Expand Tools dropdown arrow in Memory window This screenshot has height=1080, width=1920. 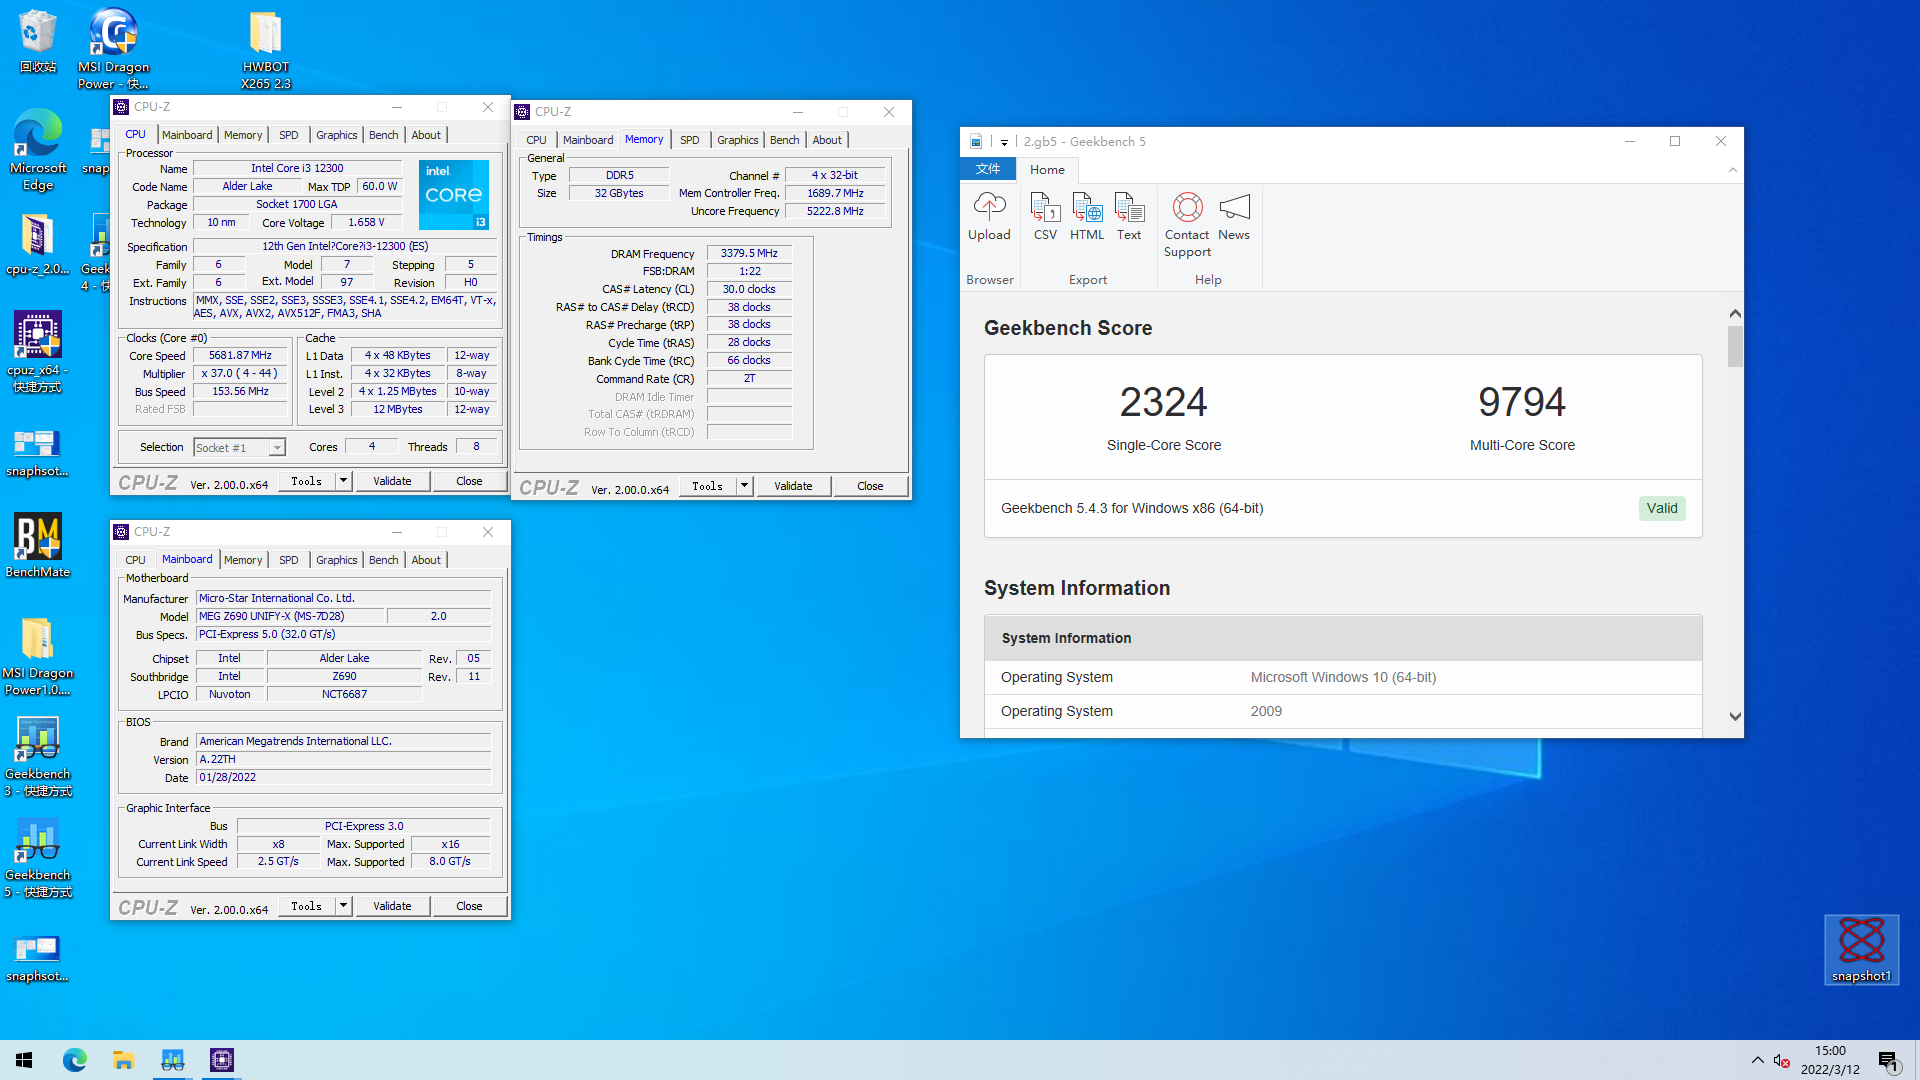pos(744,486)
